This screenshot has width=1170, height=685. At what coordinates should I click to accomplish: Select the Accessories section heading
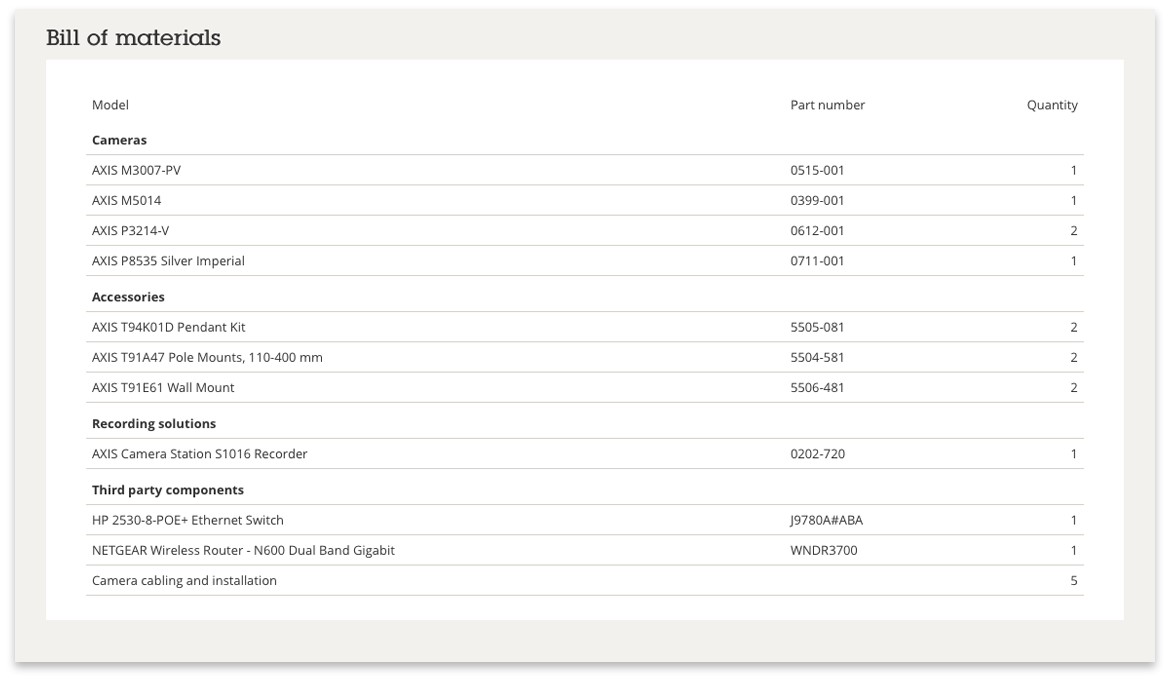click(128, 297)
